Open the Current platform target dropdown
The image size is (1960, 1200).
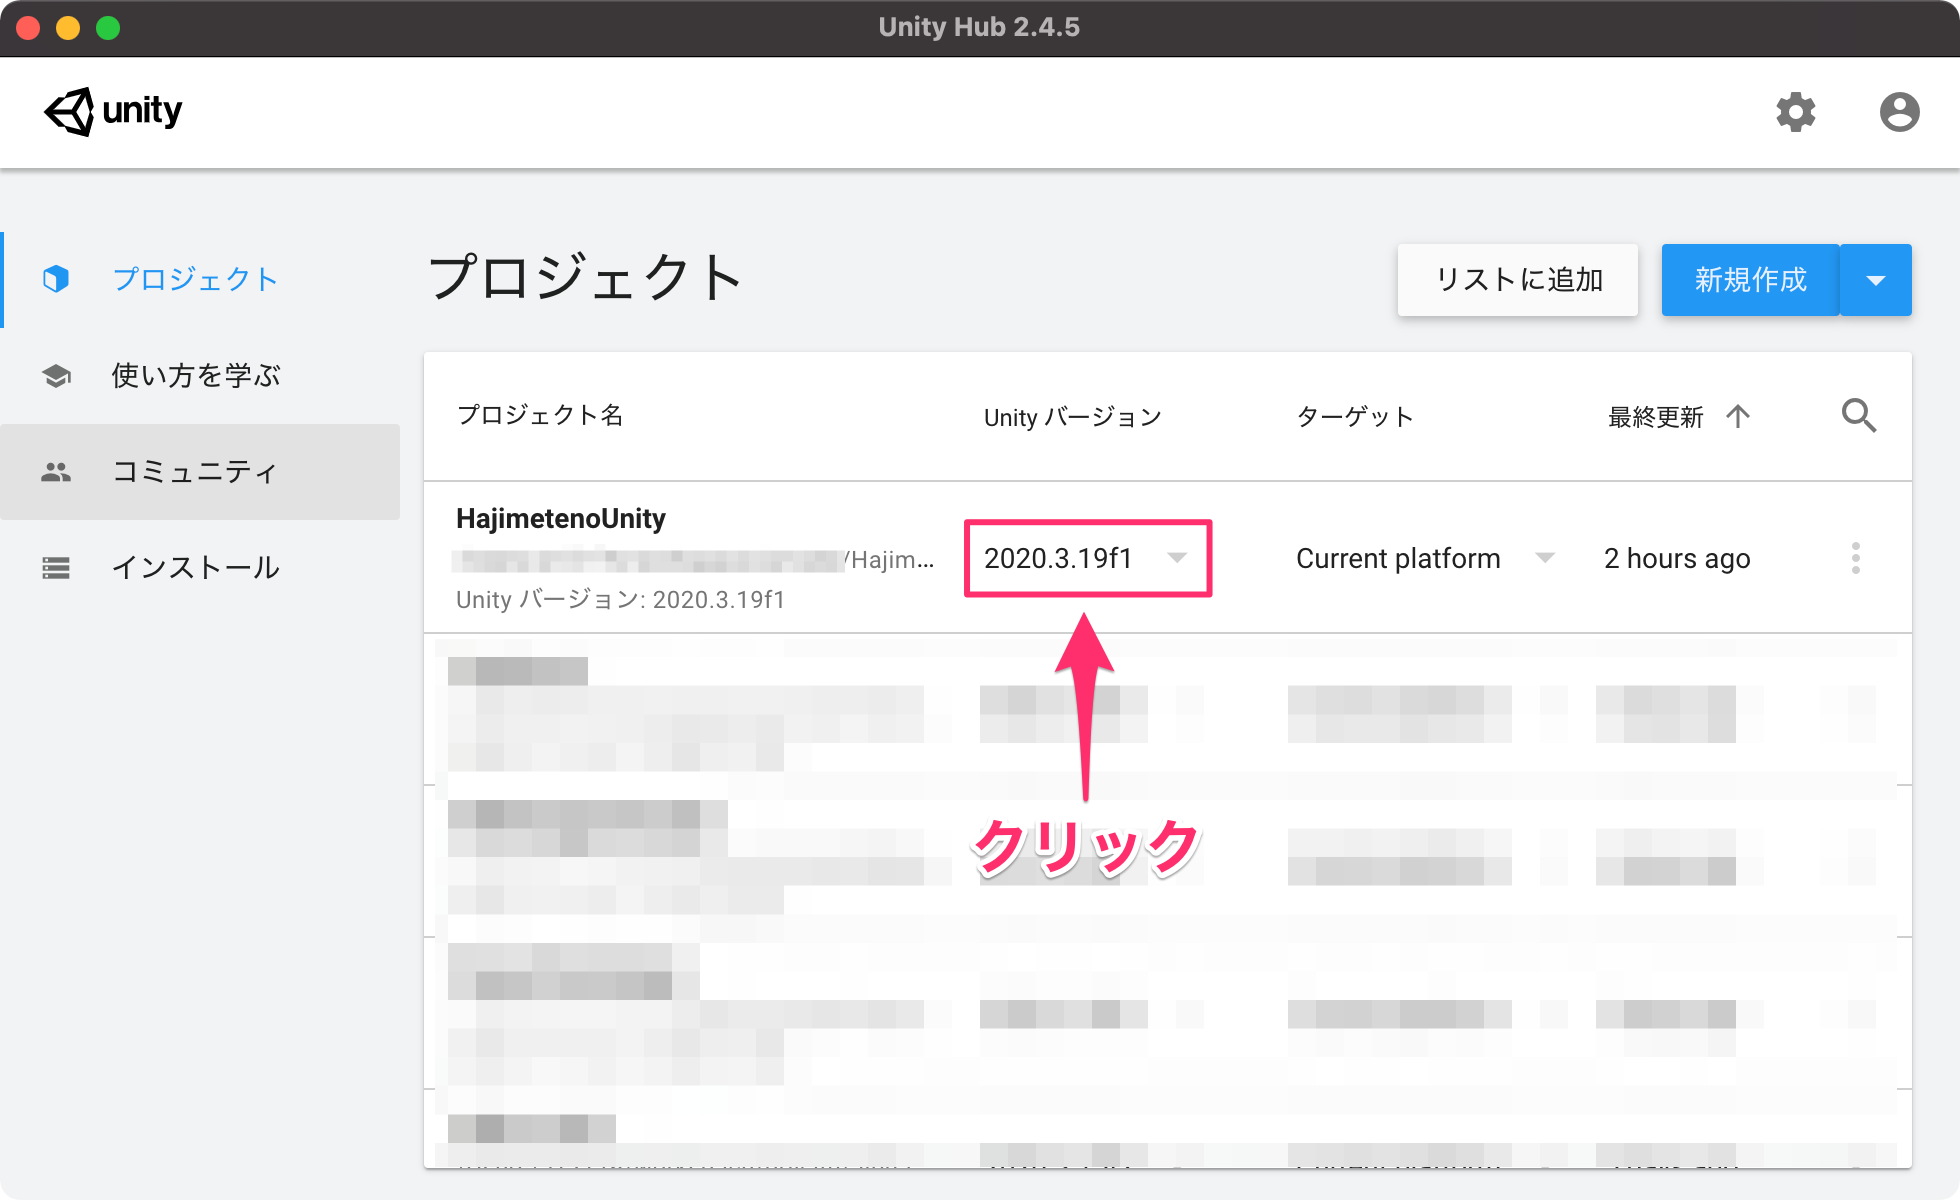tap(1425, 558)
